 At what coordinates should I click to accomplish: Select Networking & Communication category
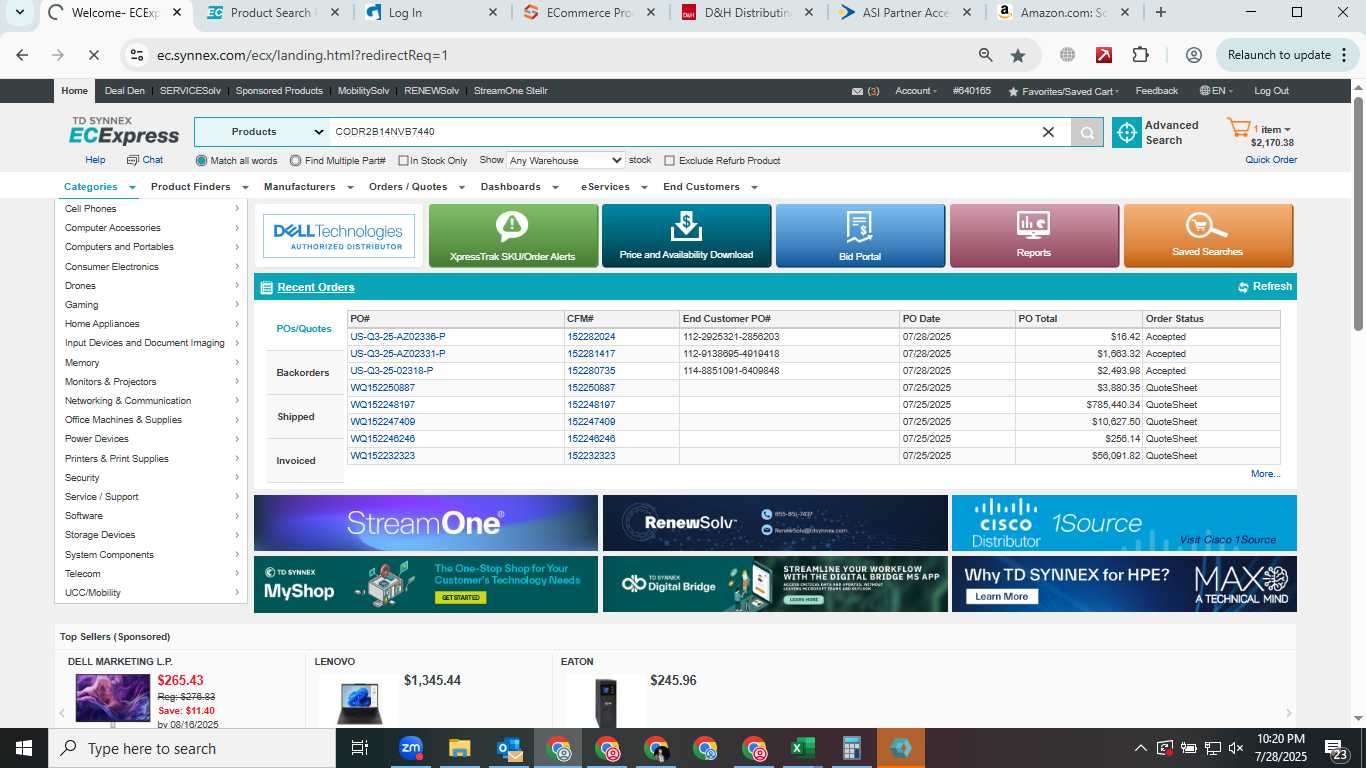coord(128,401)
